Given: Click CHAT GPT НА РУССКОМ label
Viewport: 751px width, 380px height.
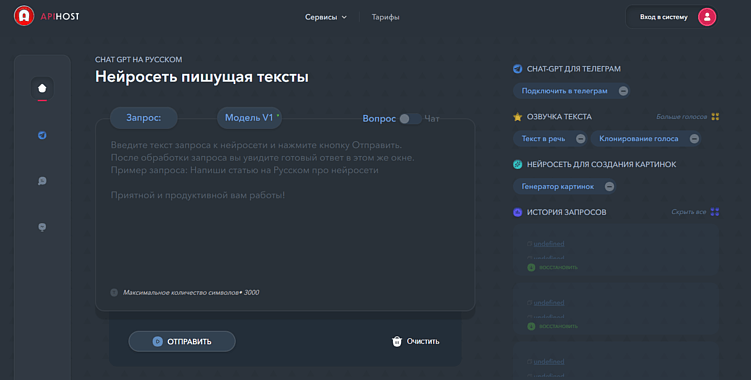Looking at the screenshot, I should [138, 59].
